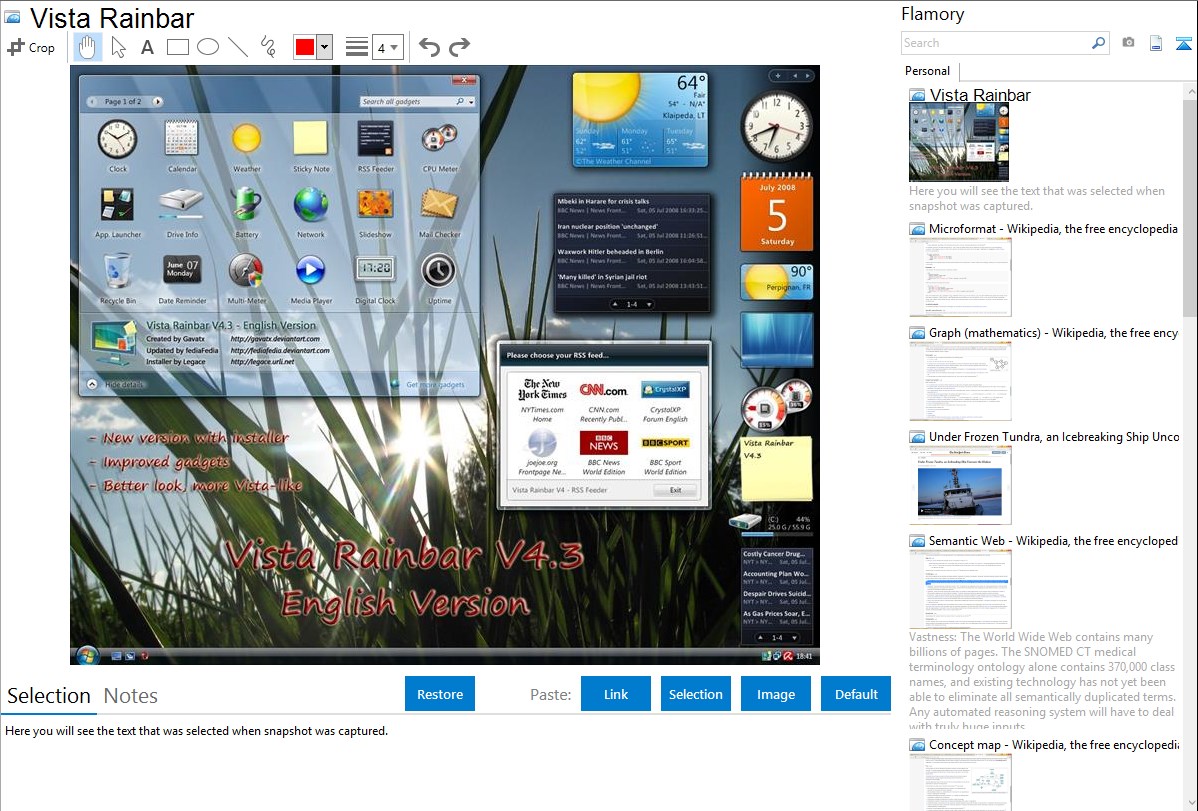Image resolution: width=1198 pixels, height=811 pixels.
Task: Click the Flamory search input field
Action: [x=995, y=43]
